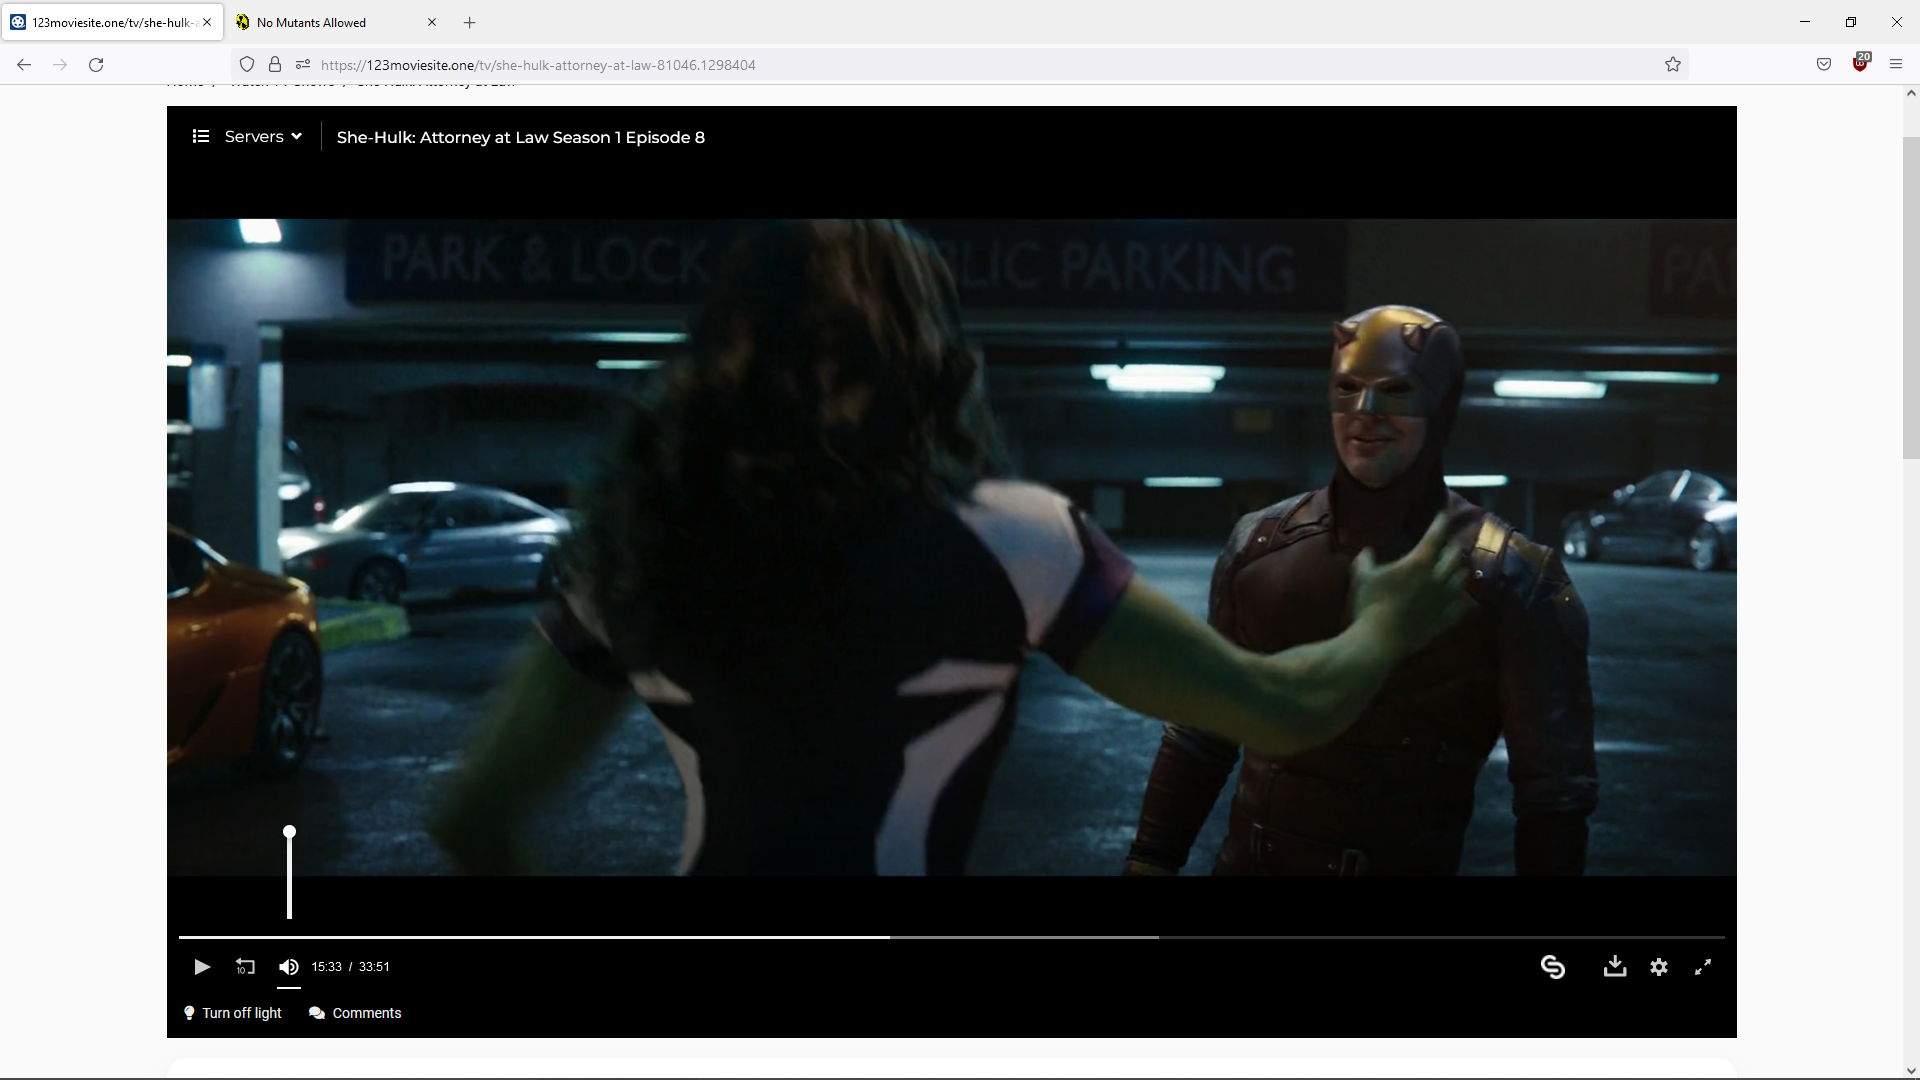Click scrollbar up arrow
Viewport: 1920px width, 1080px height.
tap(1911, 94)
